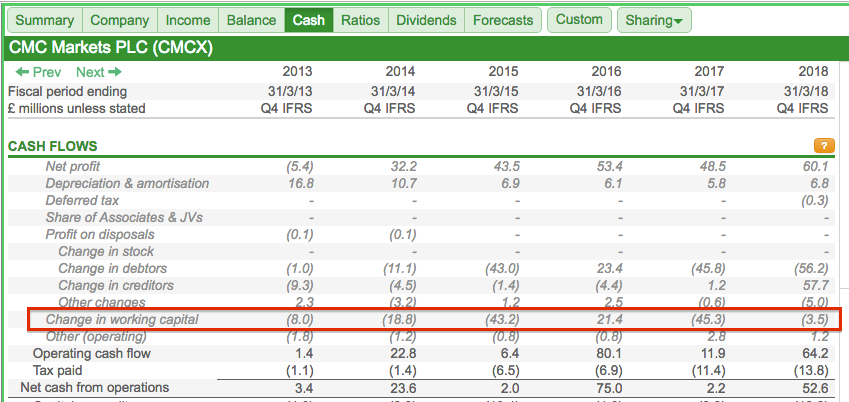Go to Prev period with left arrow
Screen dimensions: 849x402
pyautogui.click(x=38, y=72)
